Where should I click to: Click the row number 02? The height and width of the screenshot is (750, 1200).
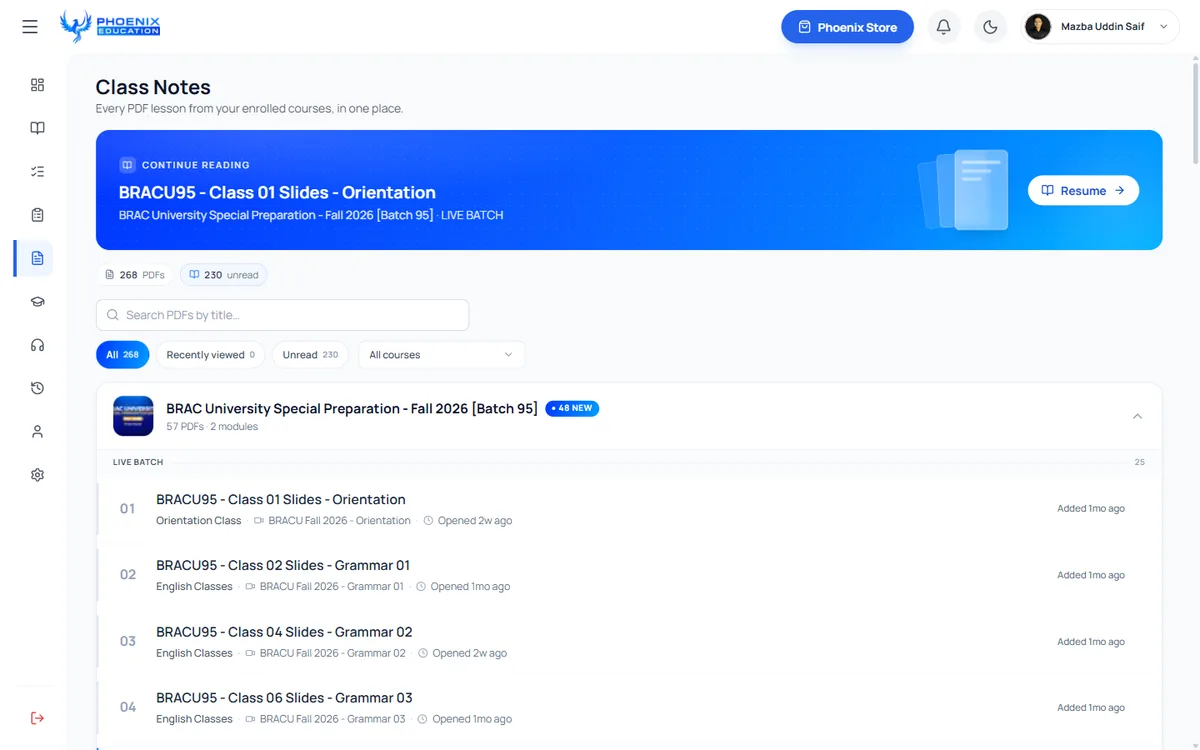click(x=128, y=575)
